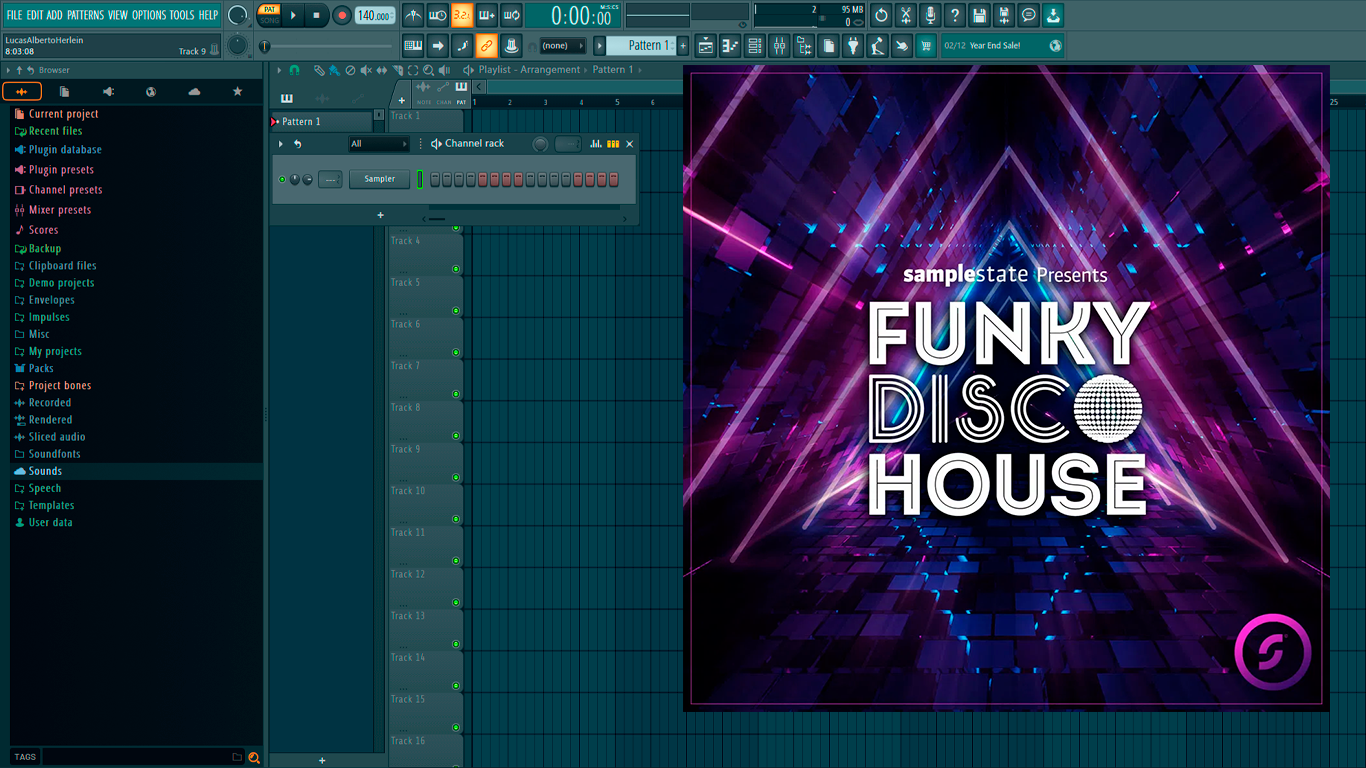The image size is (1366, 768).
Task: Open the speech bubble info icon
Action: coord(1028,15)
